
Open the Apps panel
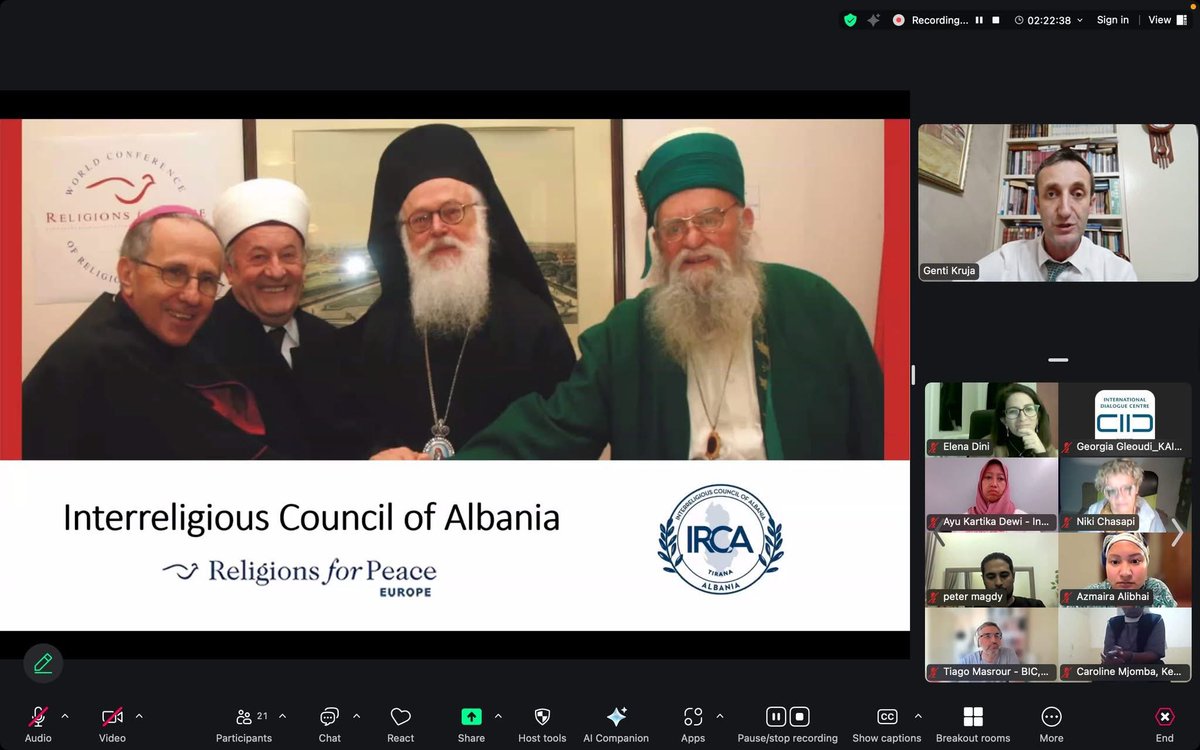693,724
